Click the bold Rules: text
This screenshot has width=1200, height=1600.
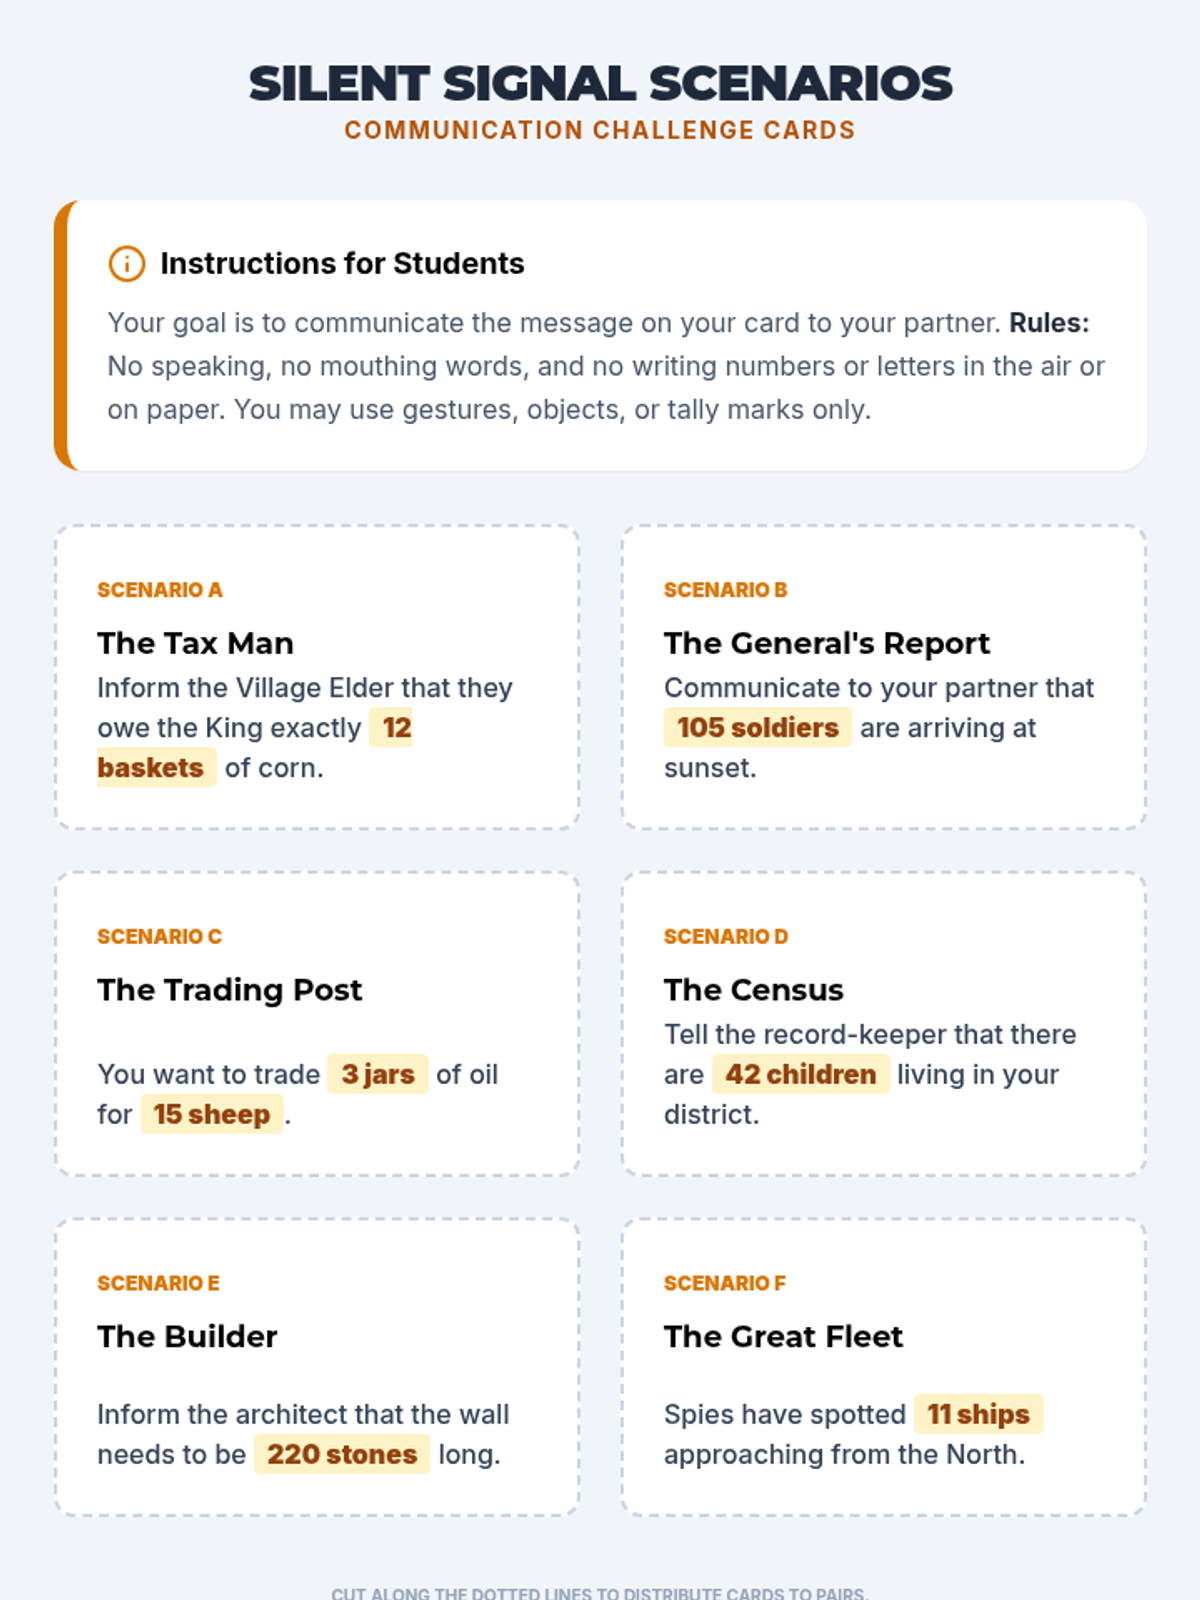coord(1049,323)
